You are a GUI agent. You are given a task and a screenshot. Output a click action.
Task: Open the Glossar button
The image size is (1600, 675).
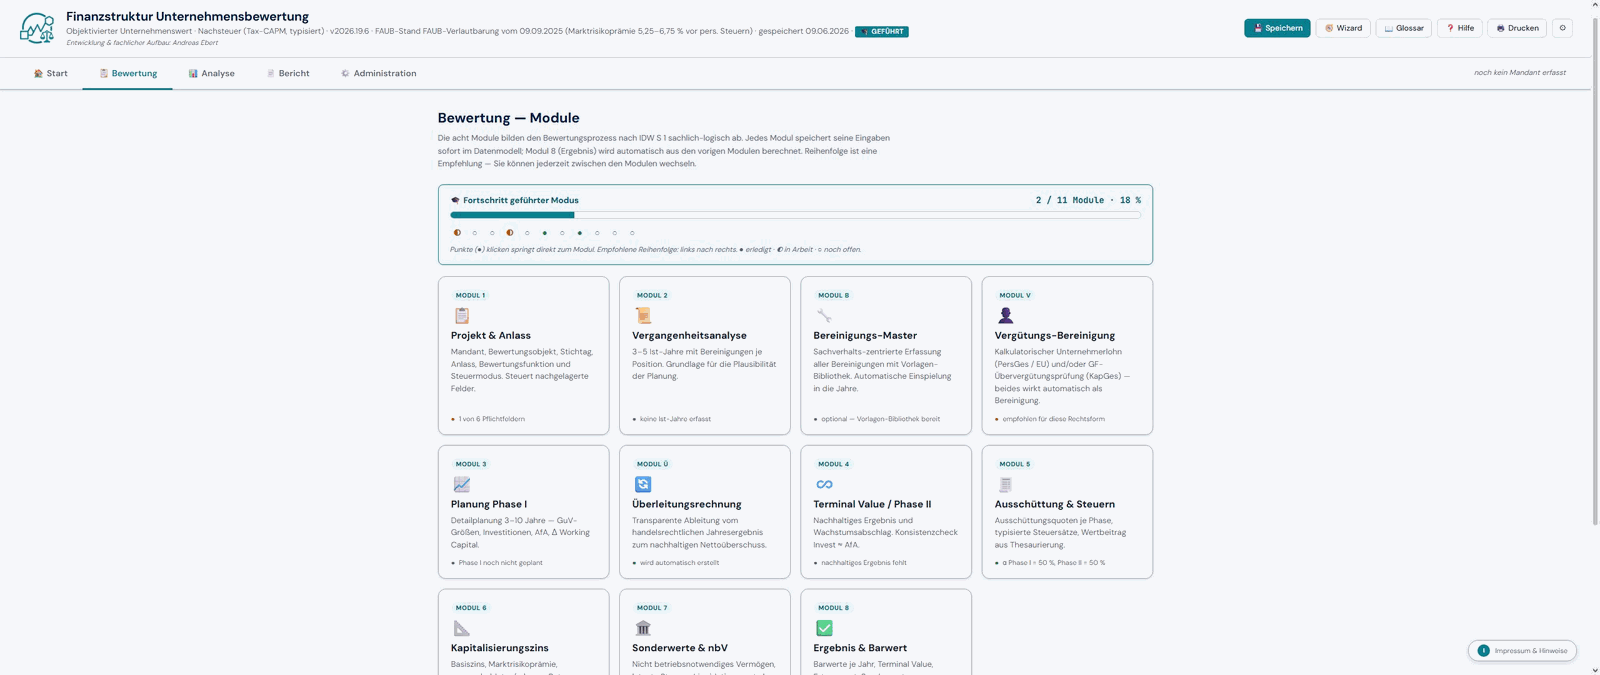click(1403, 28)
